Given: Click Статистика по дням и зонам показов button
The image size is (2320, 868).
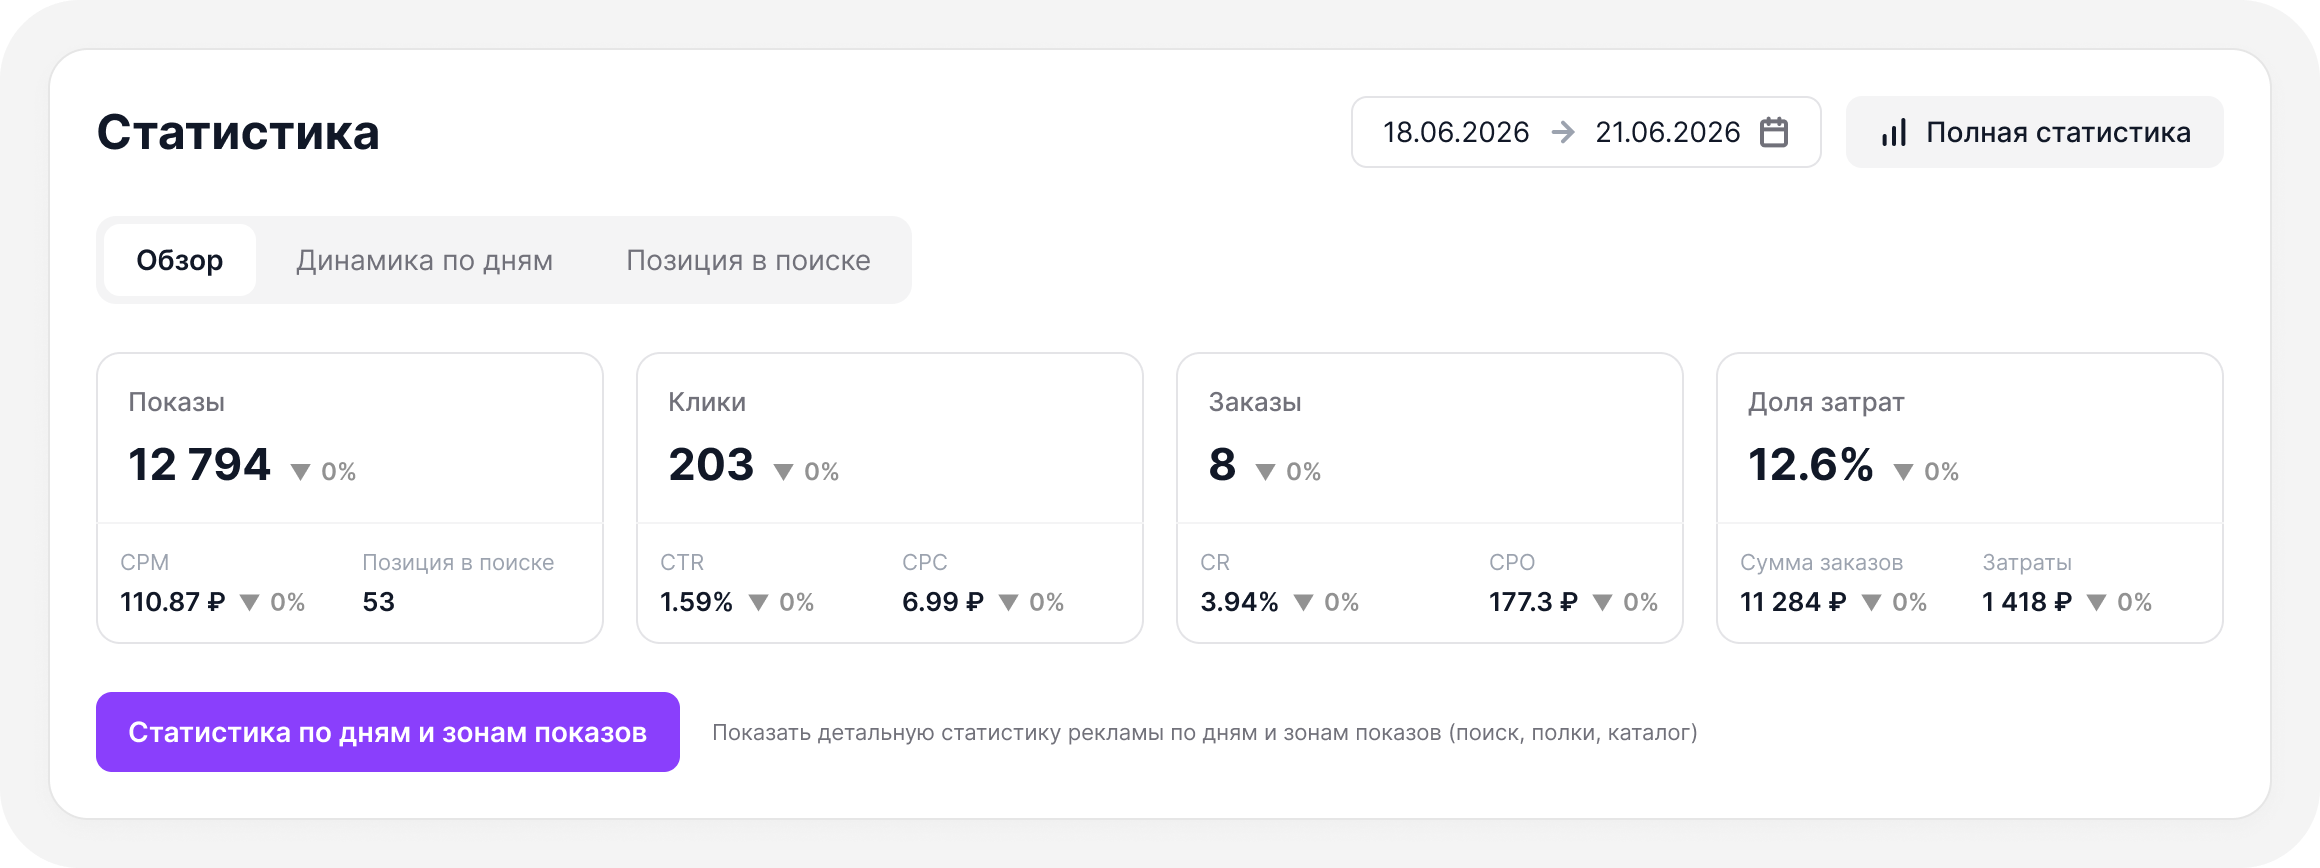Looking at the screenshot, I should click(x=388, y=732).
